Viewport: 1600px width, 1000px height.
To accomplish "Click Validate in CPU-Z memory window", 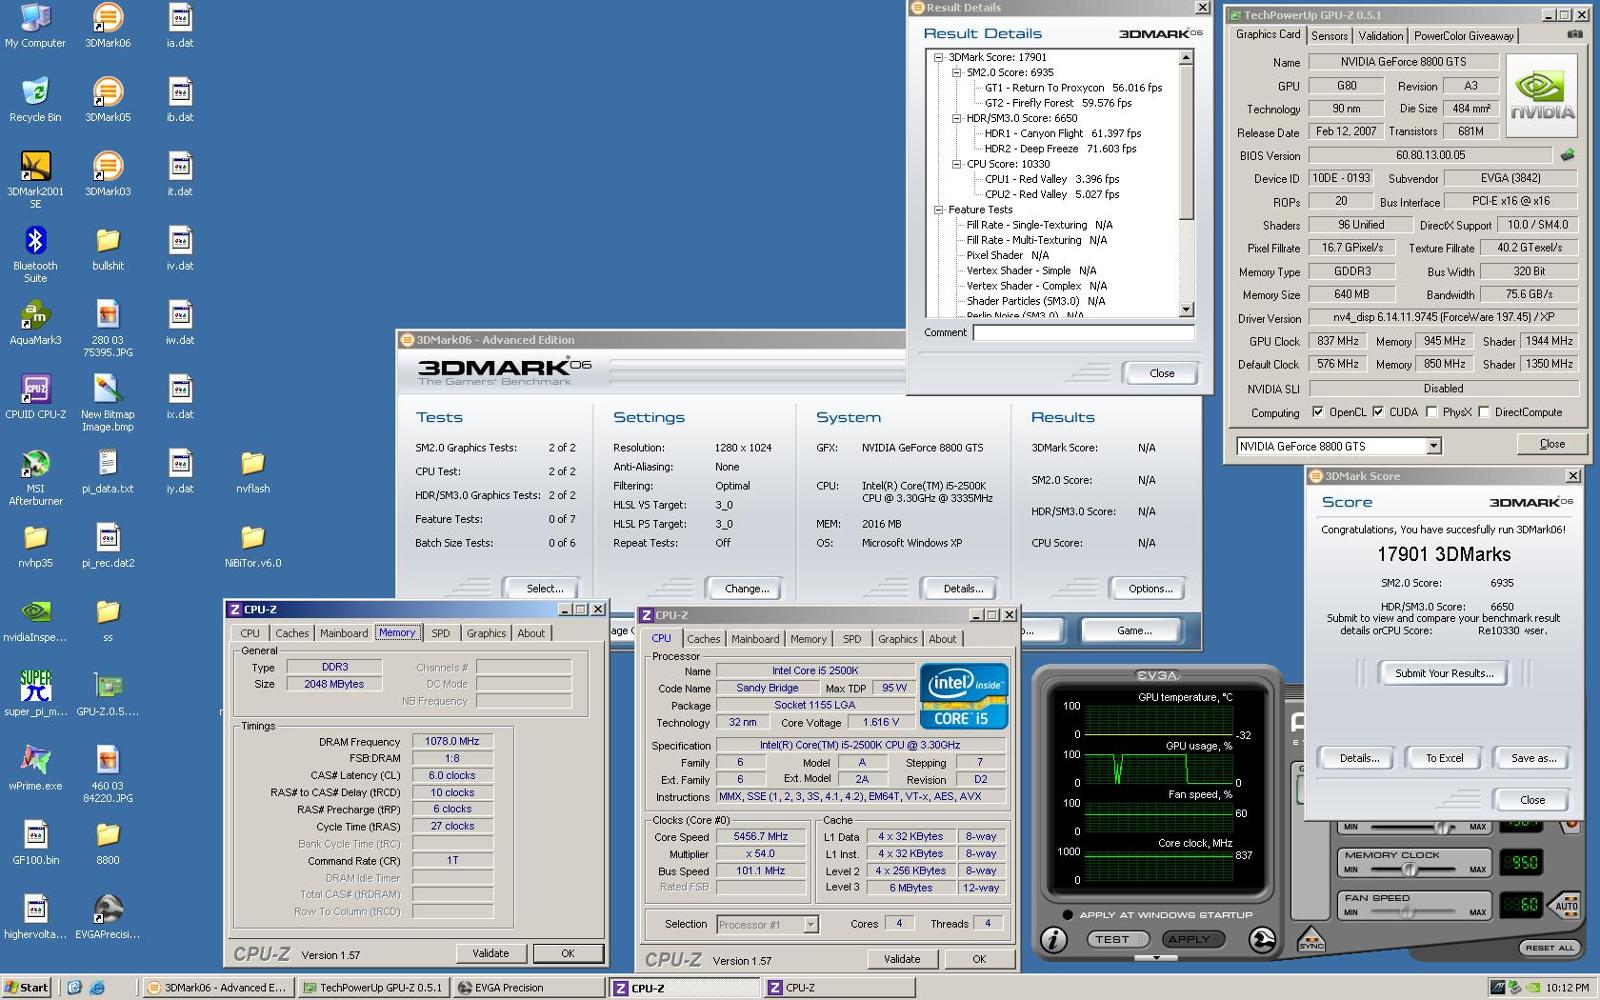I will click(491, 953).
